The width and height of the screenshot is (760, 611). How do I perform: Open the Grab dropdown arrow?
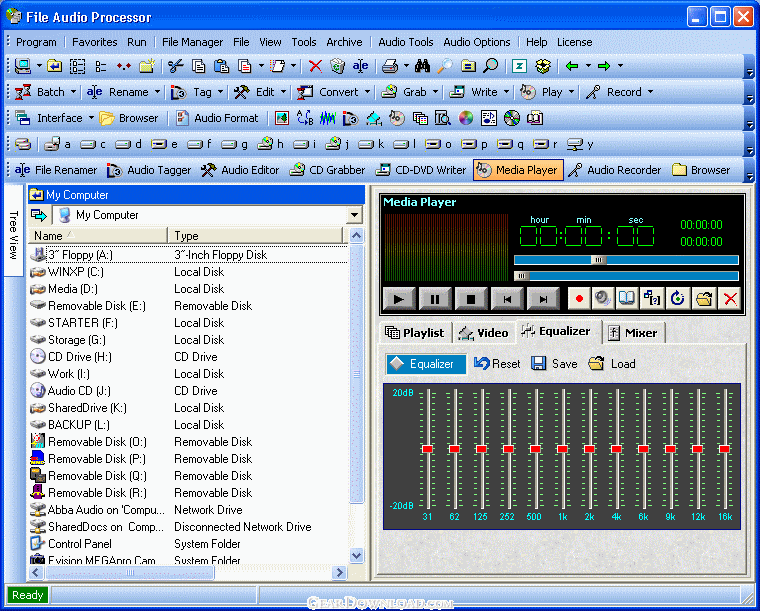tap(435, 92)
